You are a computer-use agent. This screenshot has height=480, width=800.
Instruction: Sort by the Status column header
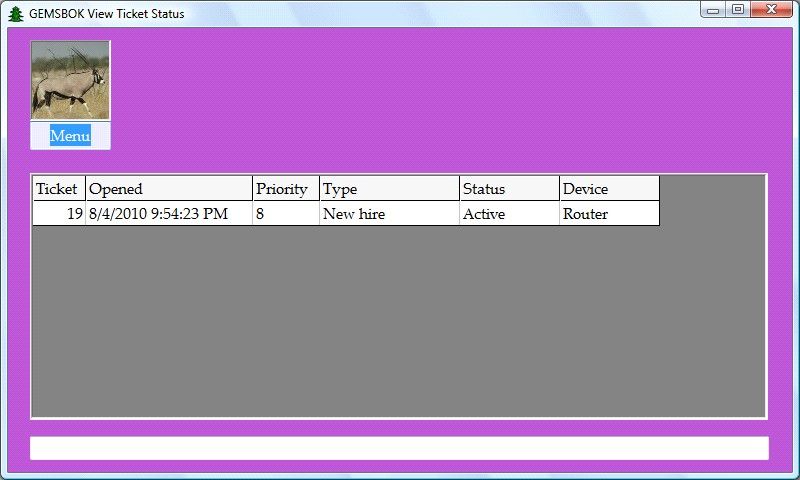point(508,189)
